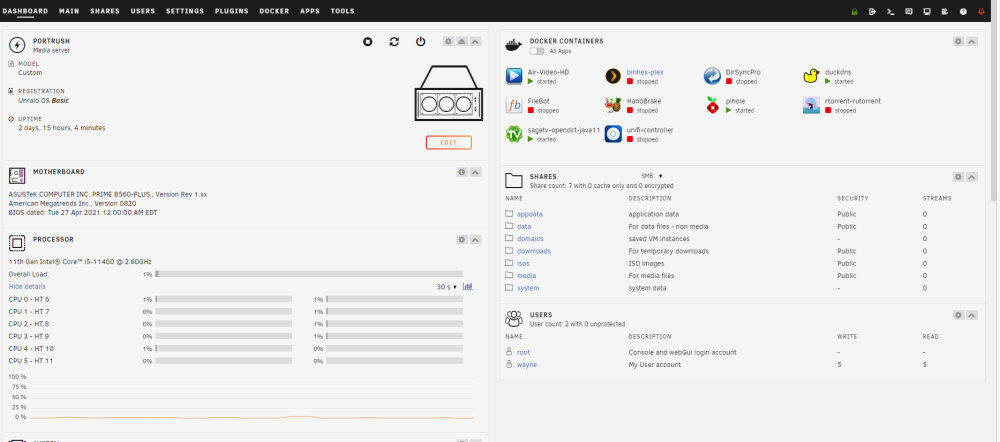Open the Tools tab

pos(342,11)
